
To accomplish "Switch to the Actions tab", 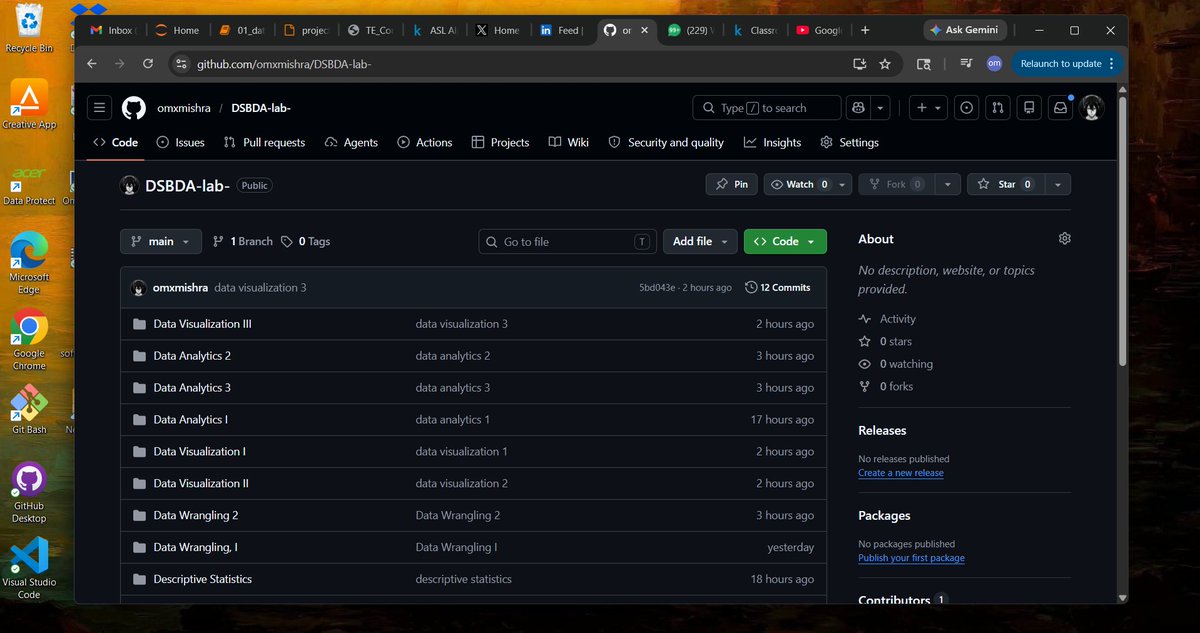I will click(425, 143).
